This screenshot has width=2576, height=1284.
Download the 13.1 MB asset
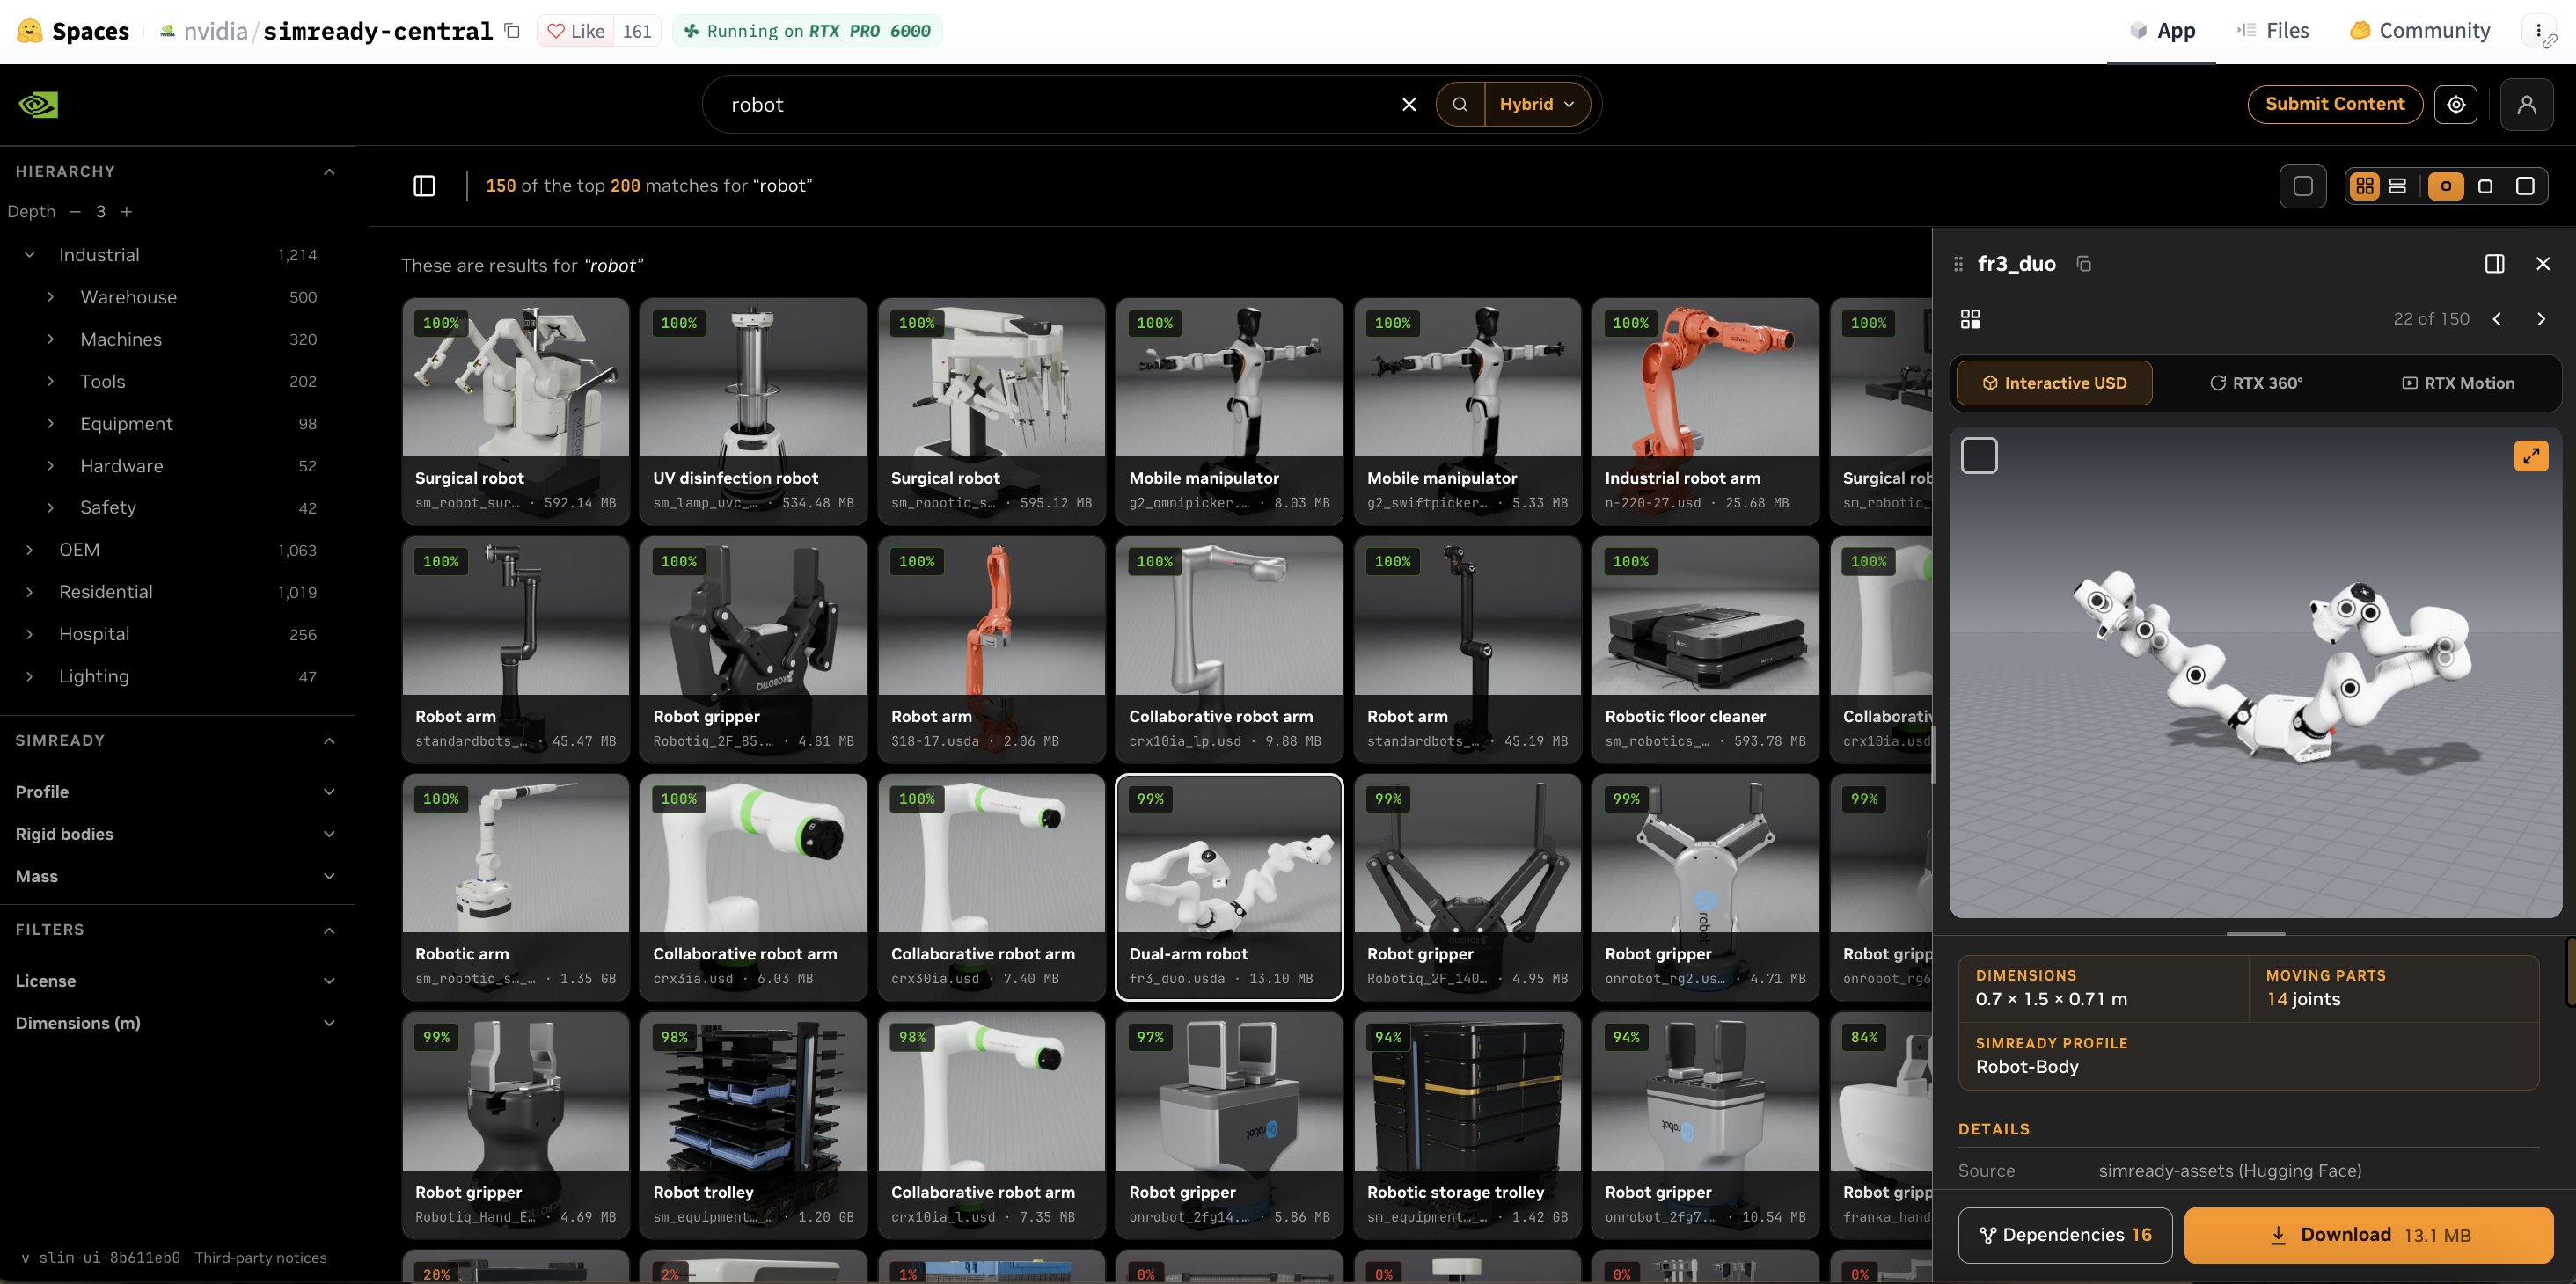2368,1235
